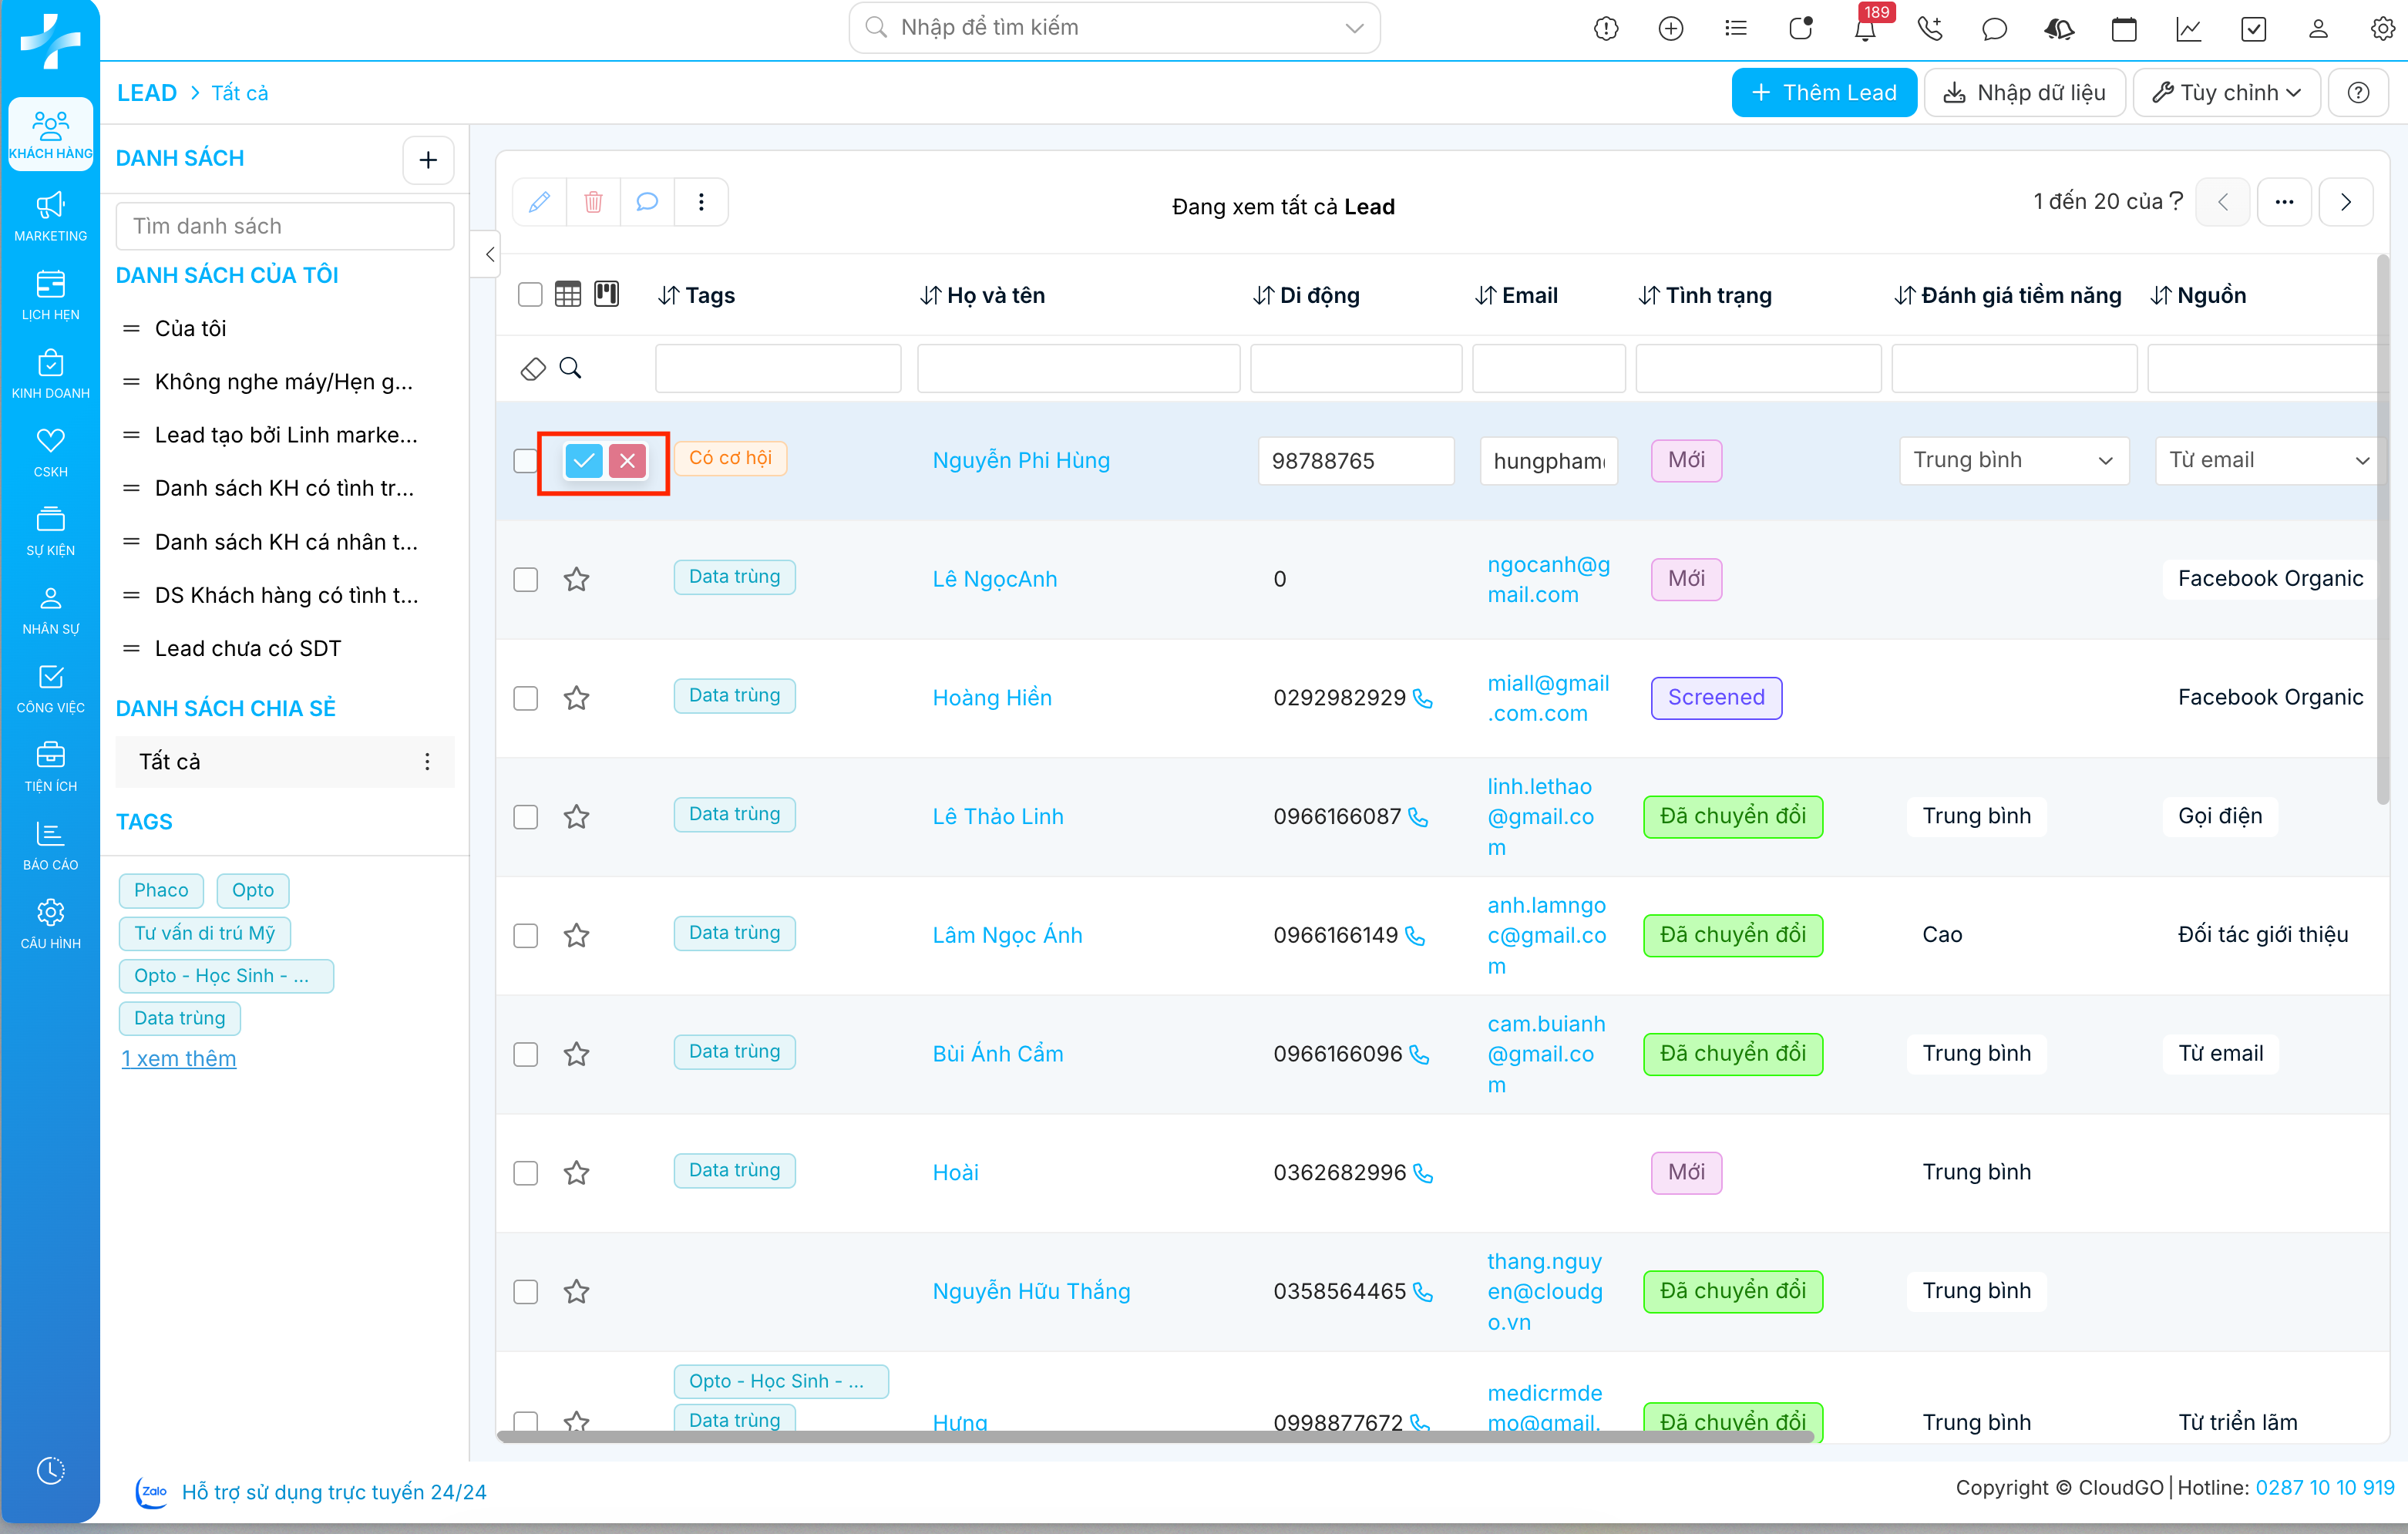Open notifications bell with 189 badge
This screenshot has width=2408, height=1534.
(1864, 28)
